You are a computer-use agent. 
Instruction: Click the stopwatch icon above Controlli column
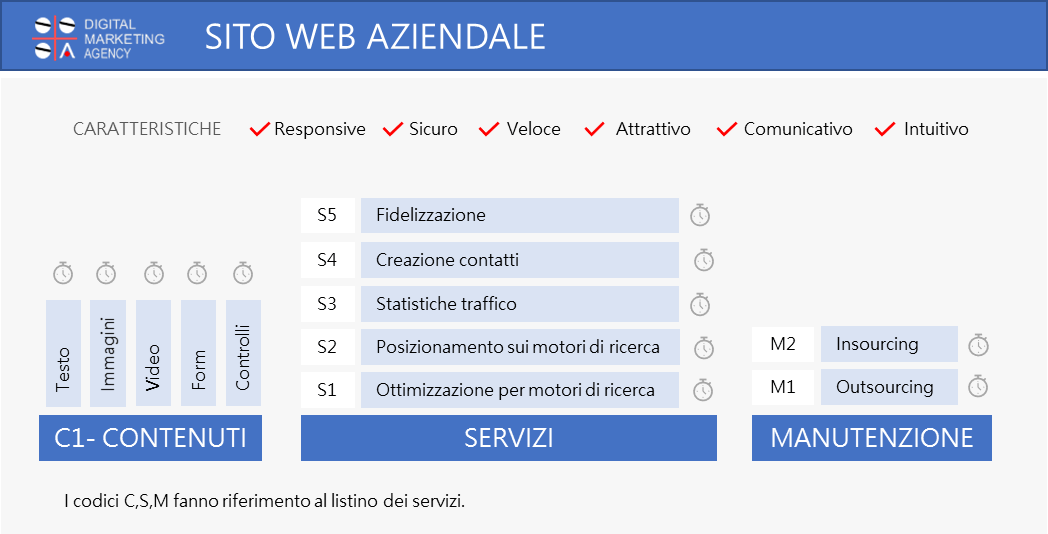point(243,273)
